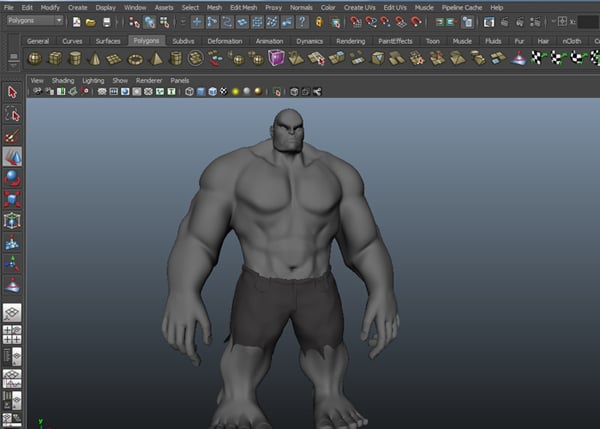The width and height of the screenshot is (600, 429).
Task: Switch to the Toon shelf tab
Action: point(433,41)
